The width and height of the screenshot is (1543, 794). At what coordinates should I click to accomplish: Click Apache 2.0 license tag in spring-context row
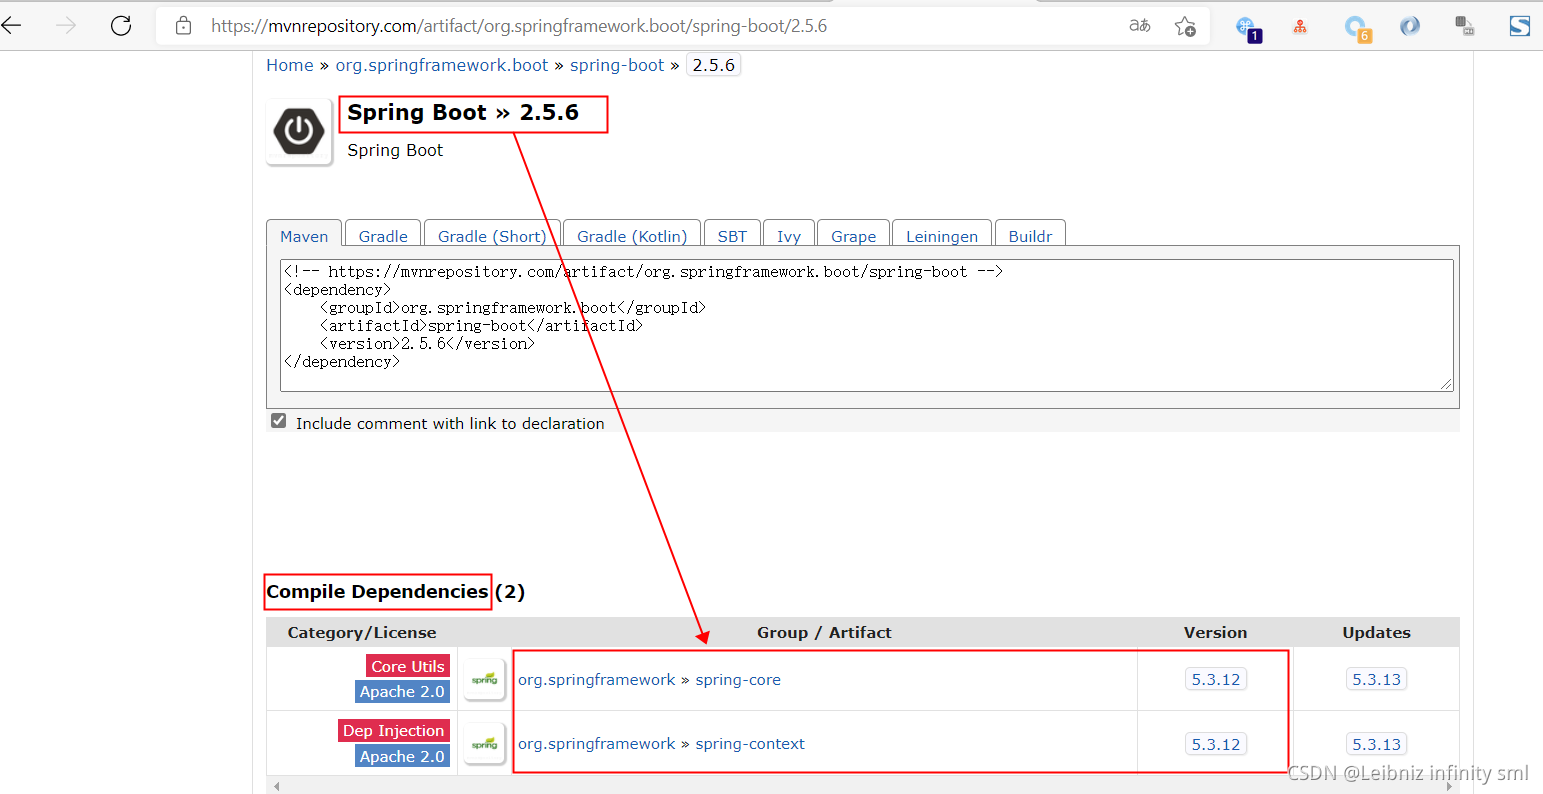click(x=403, y=757)
